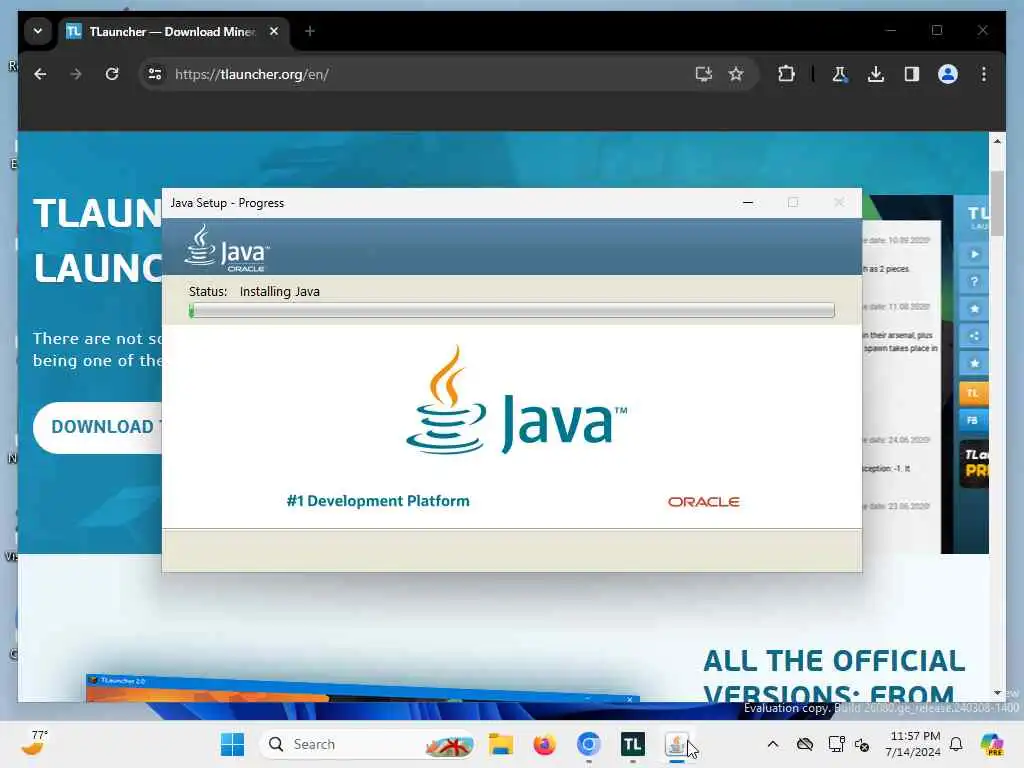Close the TLauncher browser tab
Image resolution: width=1024 pixels, height=768 pixels.
click(x=274, y=31)
